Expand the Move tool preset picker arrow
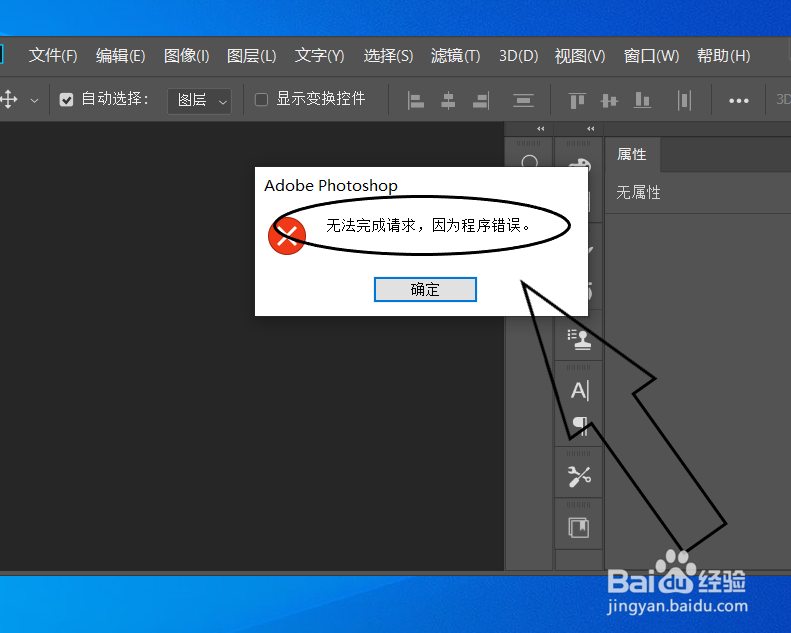The image size is (791, 633). tap(34, 100)
